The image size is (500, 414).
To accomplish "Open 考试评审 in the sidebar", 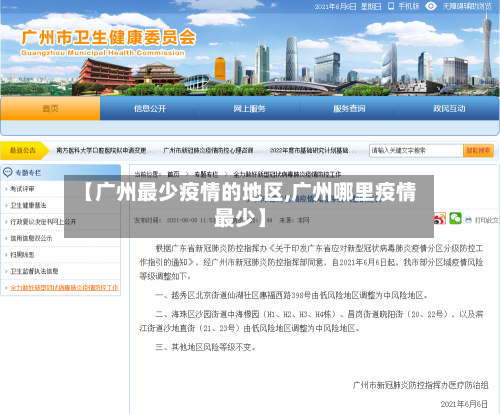I will [22, 189].
